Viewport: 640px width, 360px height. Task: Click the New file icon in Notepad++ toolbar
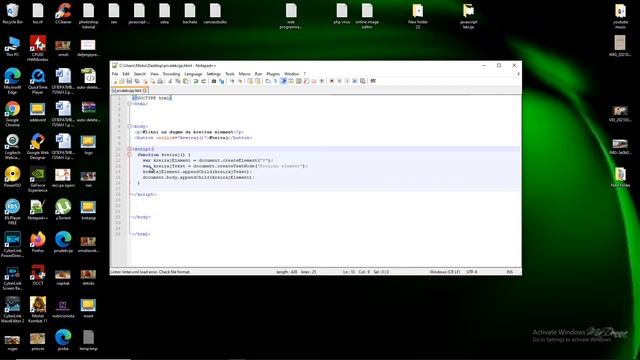pos(116,81)
